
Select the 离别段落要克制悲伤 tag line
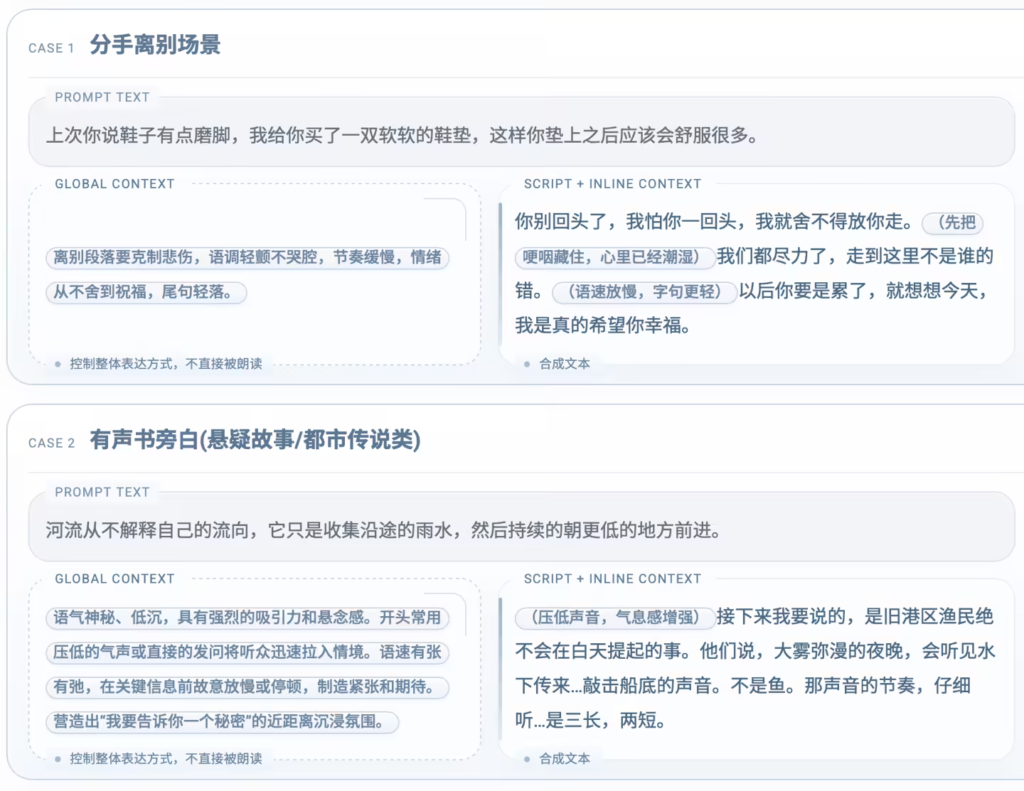(248, 258)
